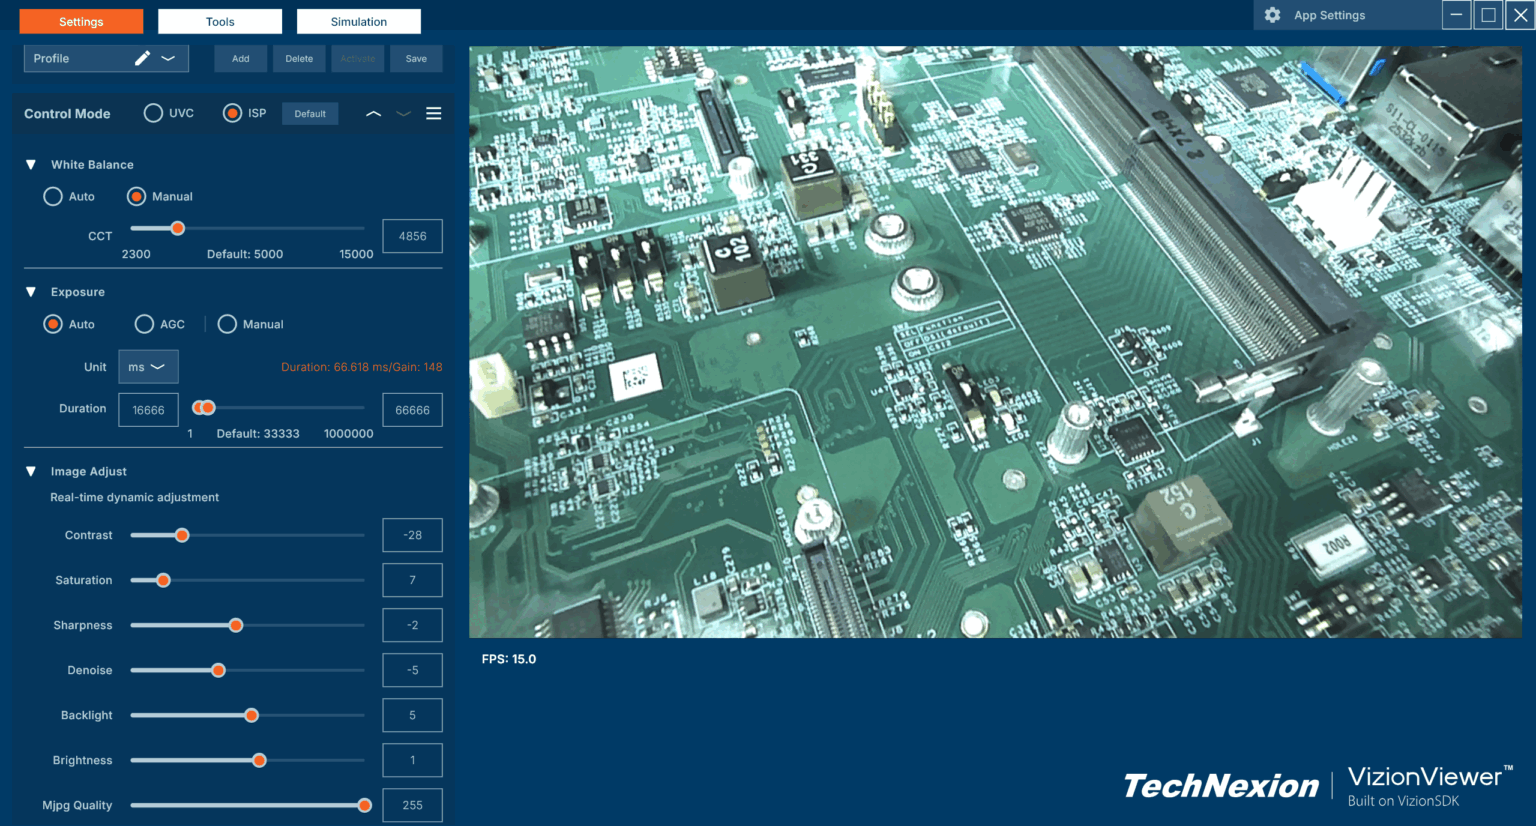The width and height of the screenshot is (1536, 826).
Task: Collapse the White Balance section
Action: pos(31,164)
